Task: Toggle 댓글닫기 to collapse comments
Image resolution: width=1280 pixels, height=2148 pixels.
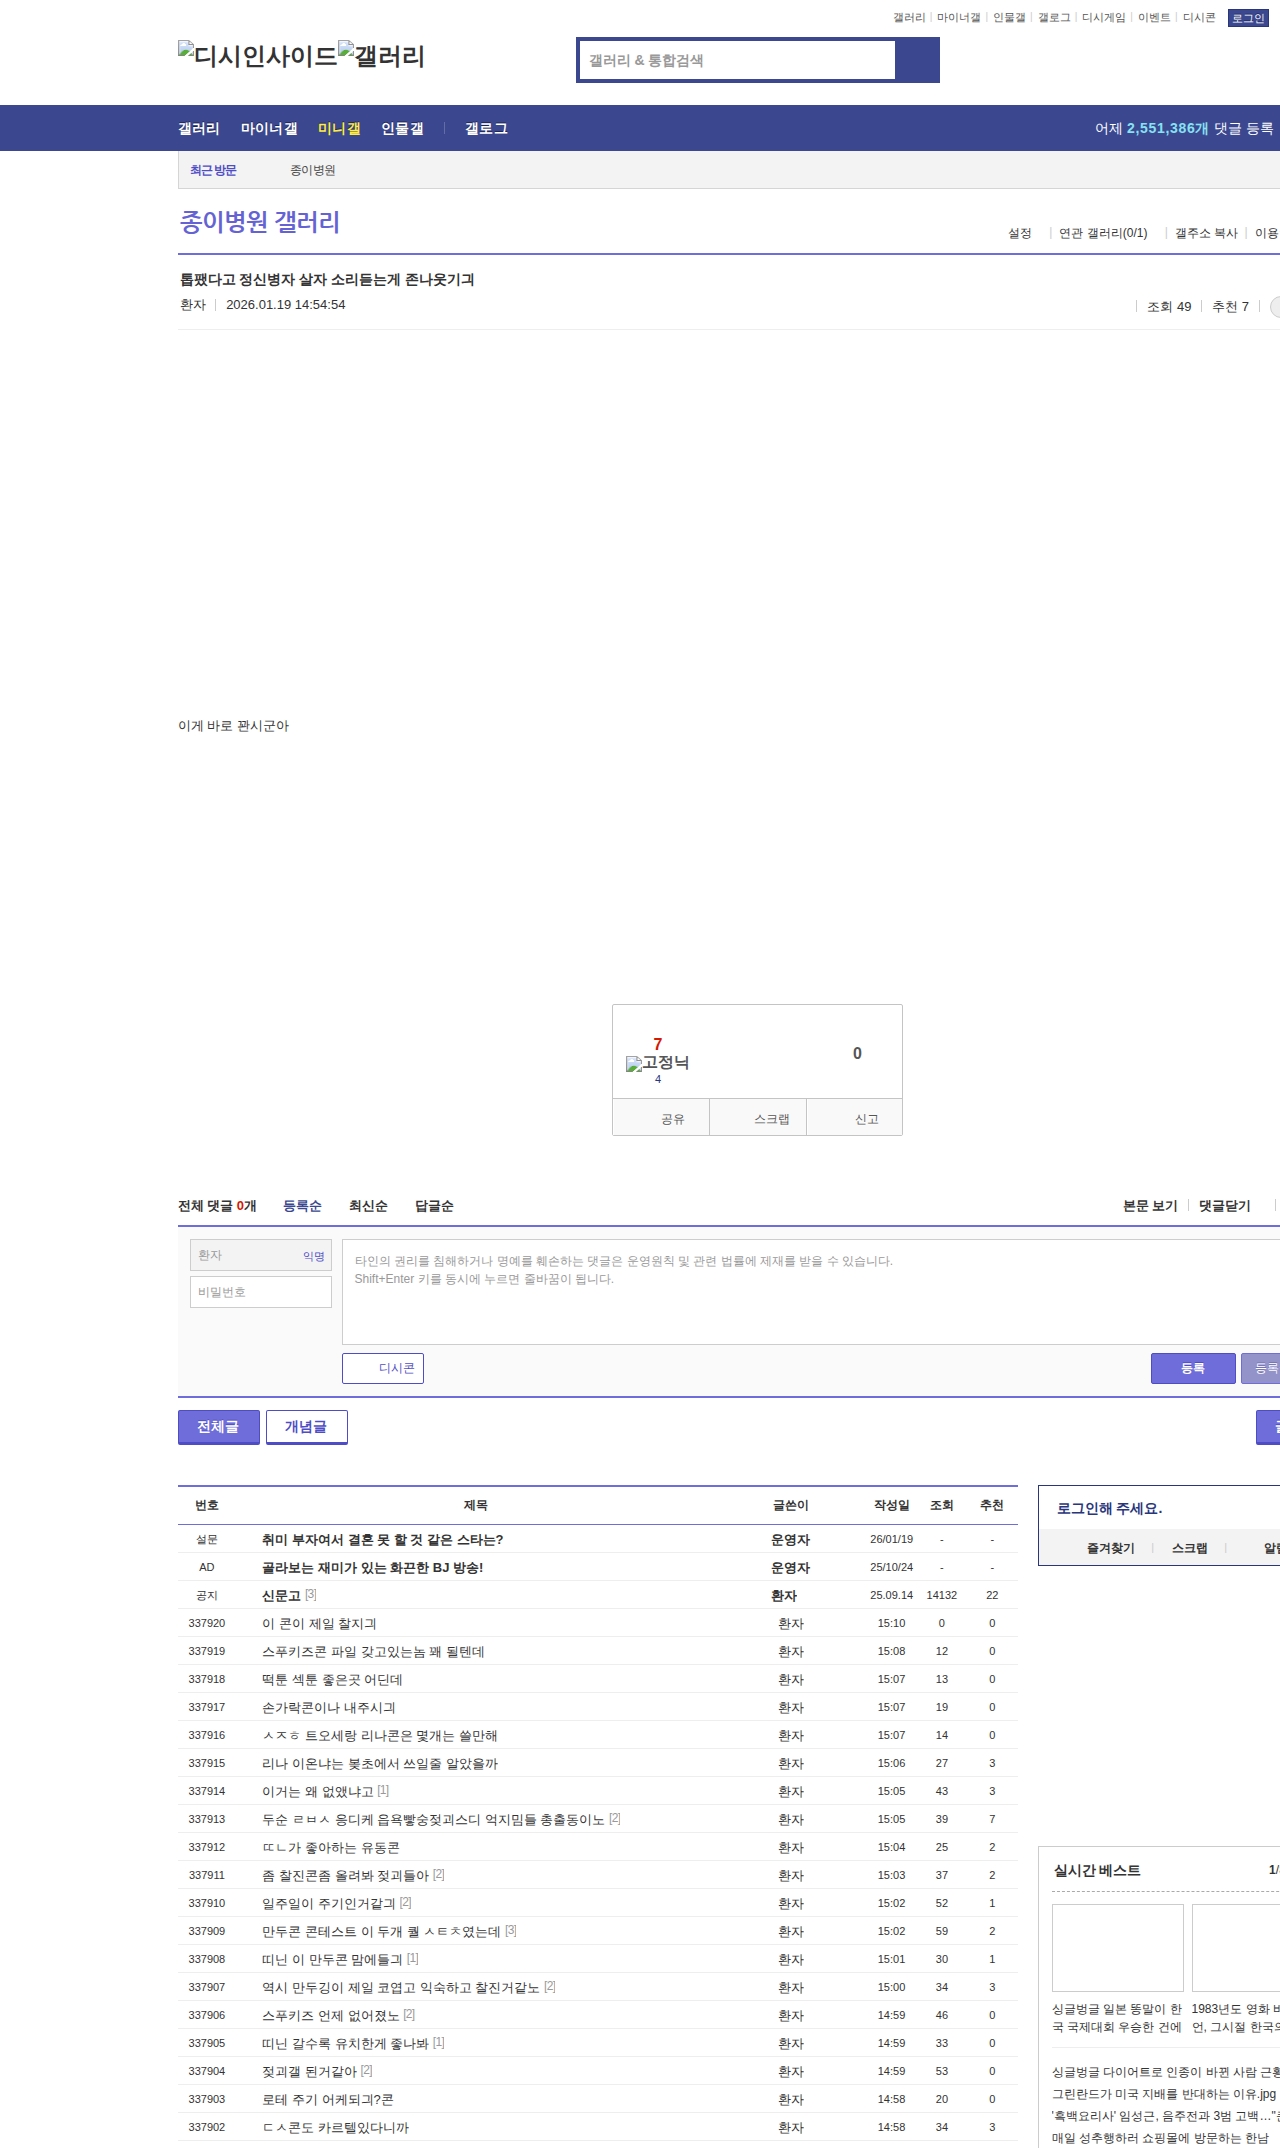Action: pyautogui.click(x=1224, y=1206)
